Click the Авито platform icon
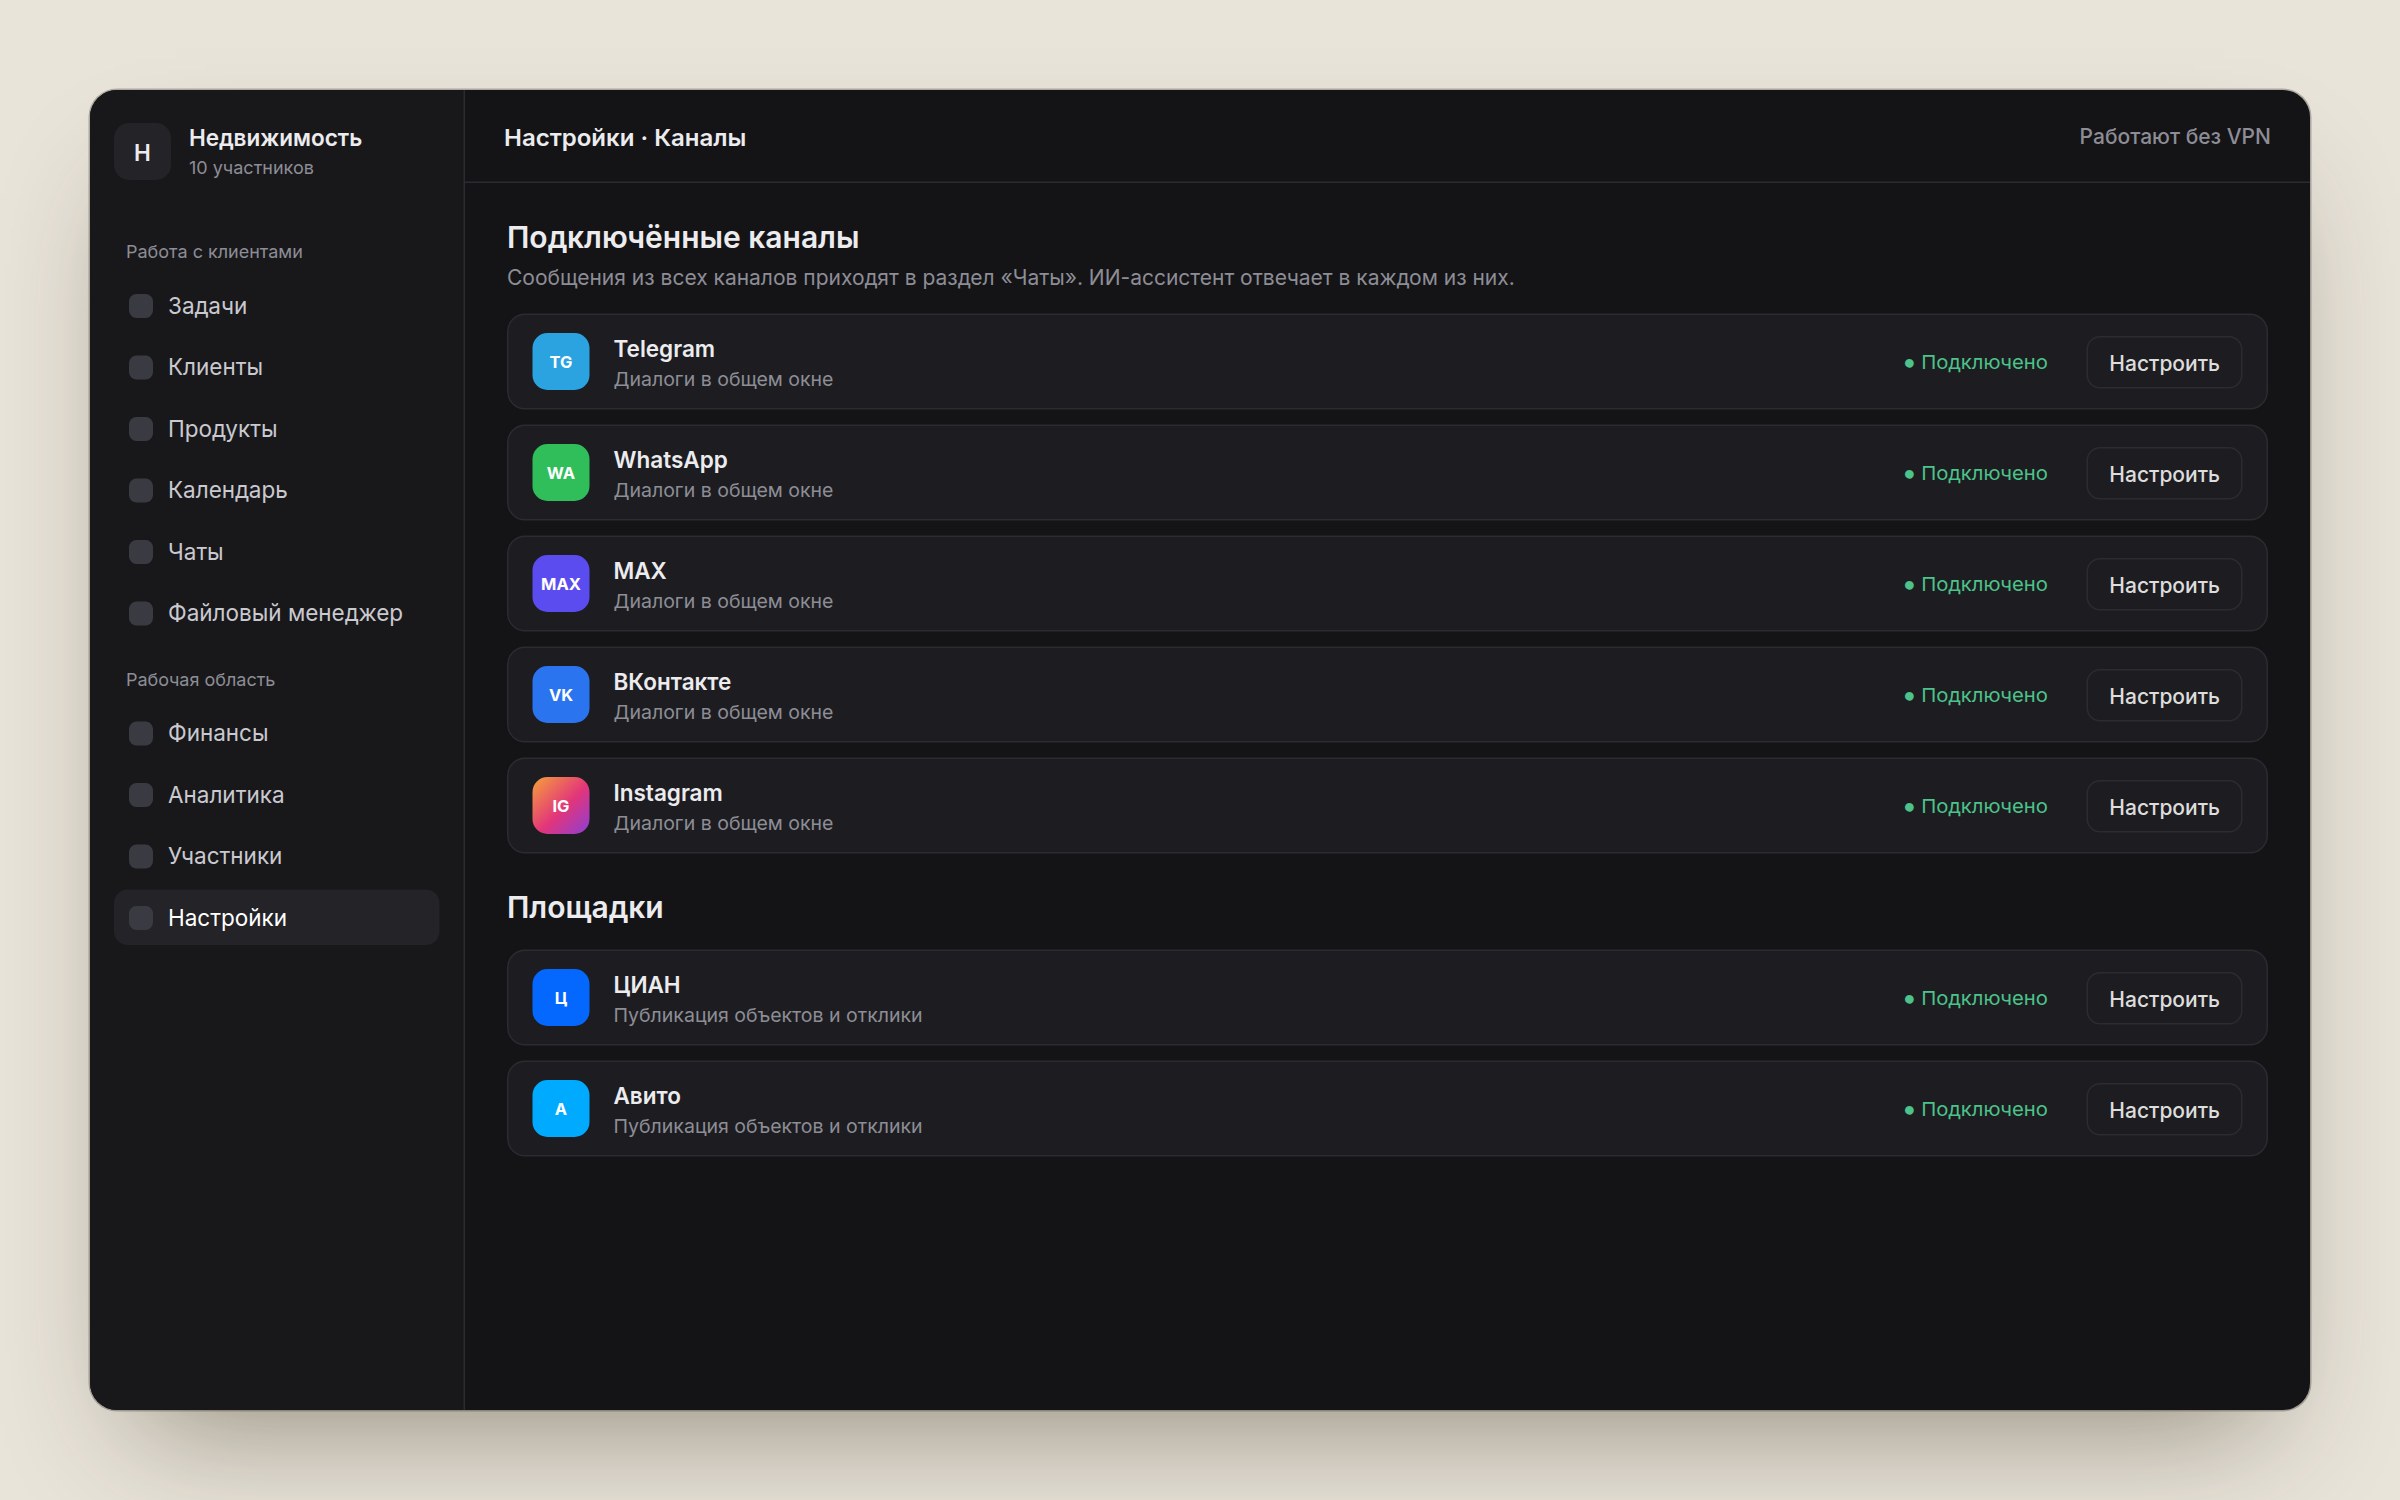 pos(560,1108)
